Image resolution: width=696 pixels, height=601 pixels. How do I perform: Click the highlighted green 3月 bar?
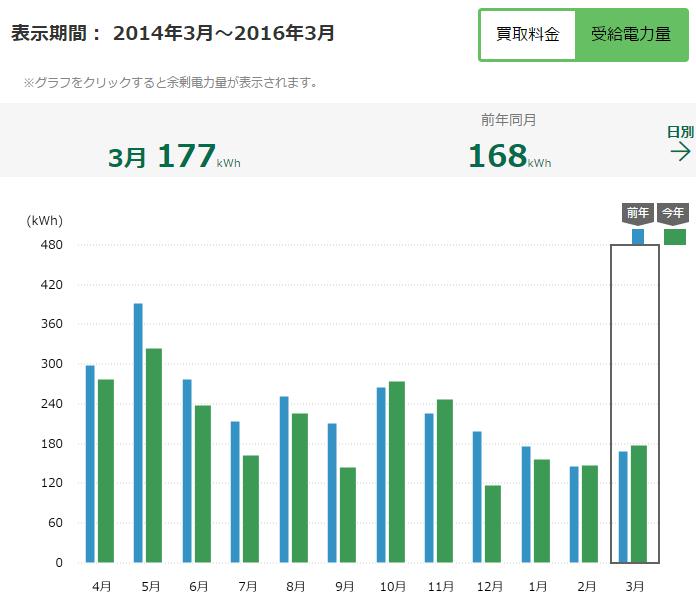(638, 504)
